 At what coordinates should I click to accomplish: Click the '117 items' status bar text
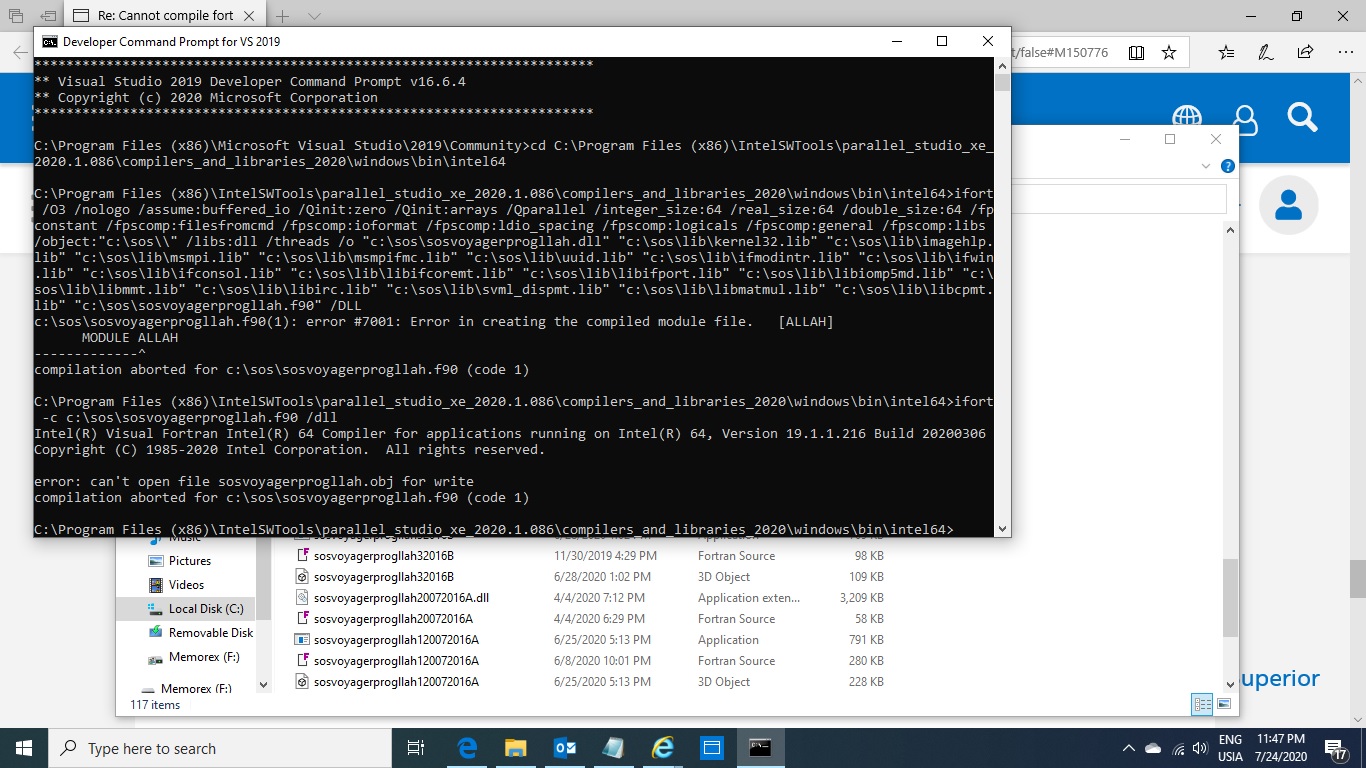coord(155,705)
